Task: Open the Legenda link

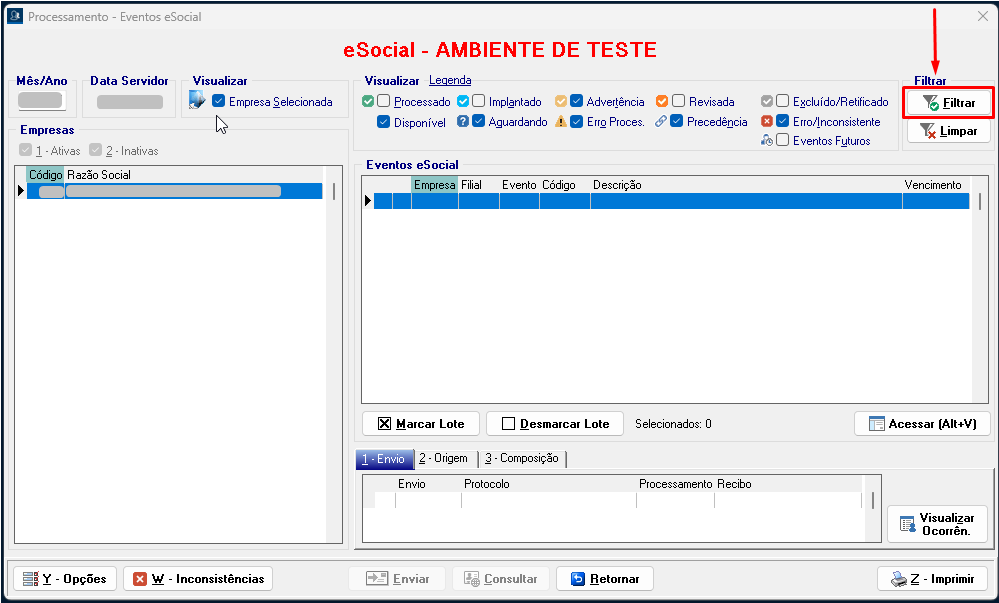Action: (x=450, y=80)
